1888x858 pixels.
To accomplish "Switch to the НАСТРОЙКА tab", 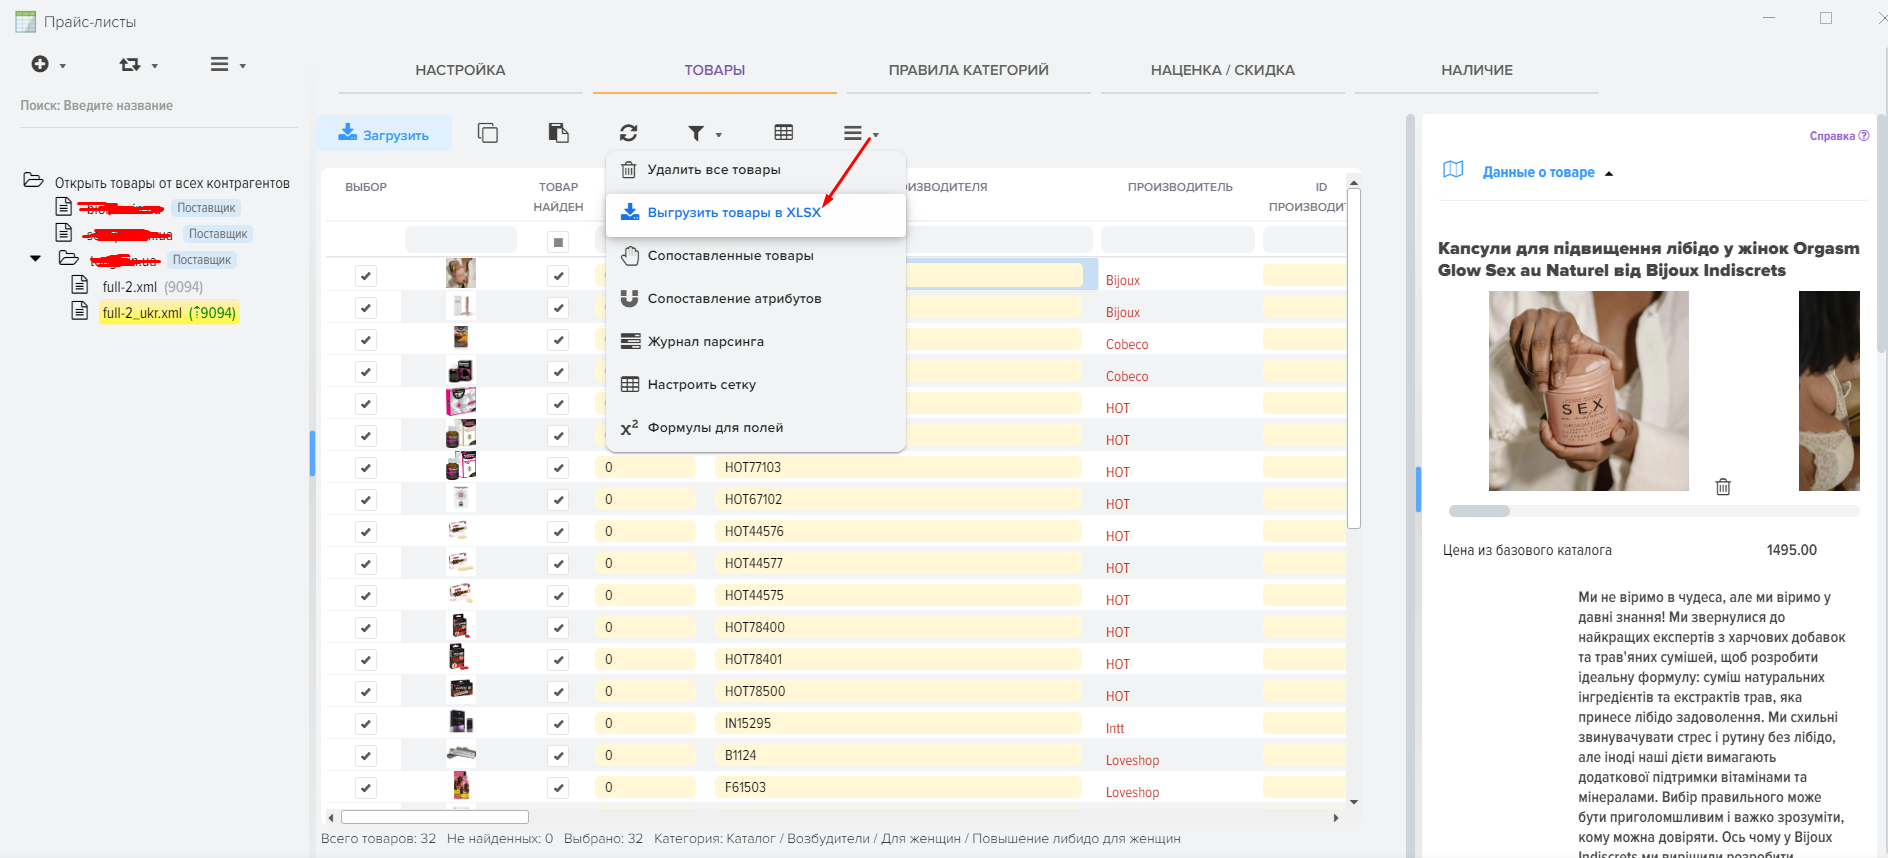I will click(x=460, y=70).
